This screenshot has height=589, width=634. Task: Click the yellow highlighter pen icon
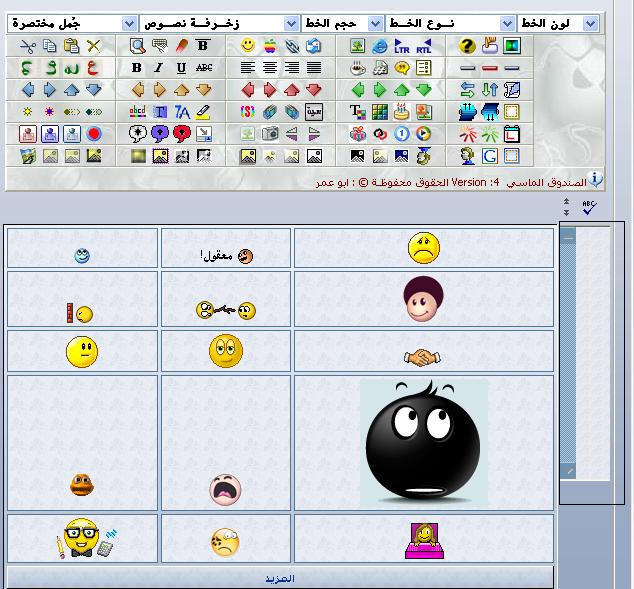click(x=204, y=111)
